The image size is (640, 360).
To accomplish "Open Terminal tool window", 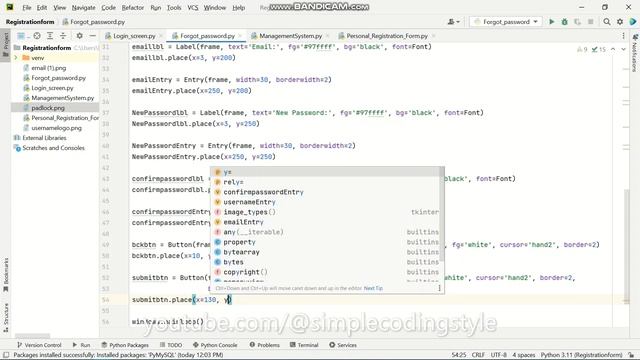I will (304, 345).
